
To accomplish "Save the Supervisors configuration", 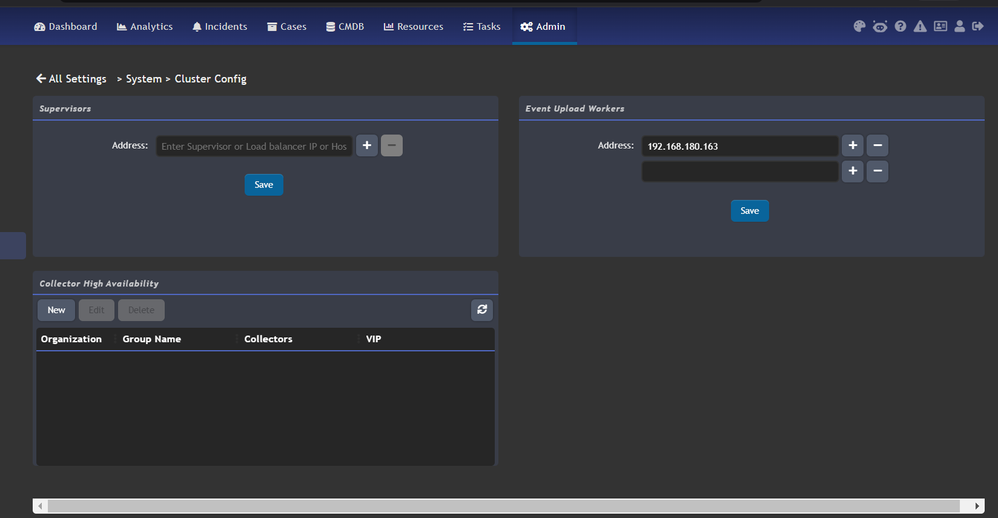I will [264, 185].
